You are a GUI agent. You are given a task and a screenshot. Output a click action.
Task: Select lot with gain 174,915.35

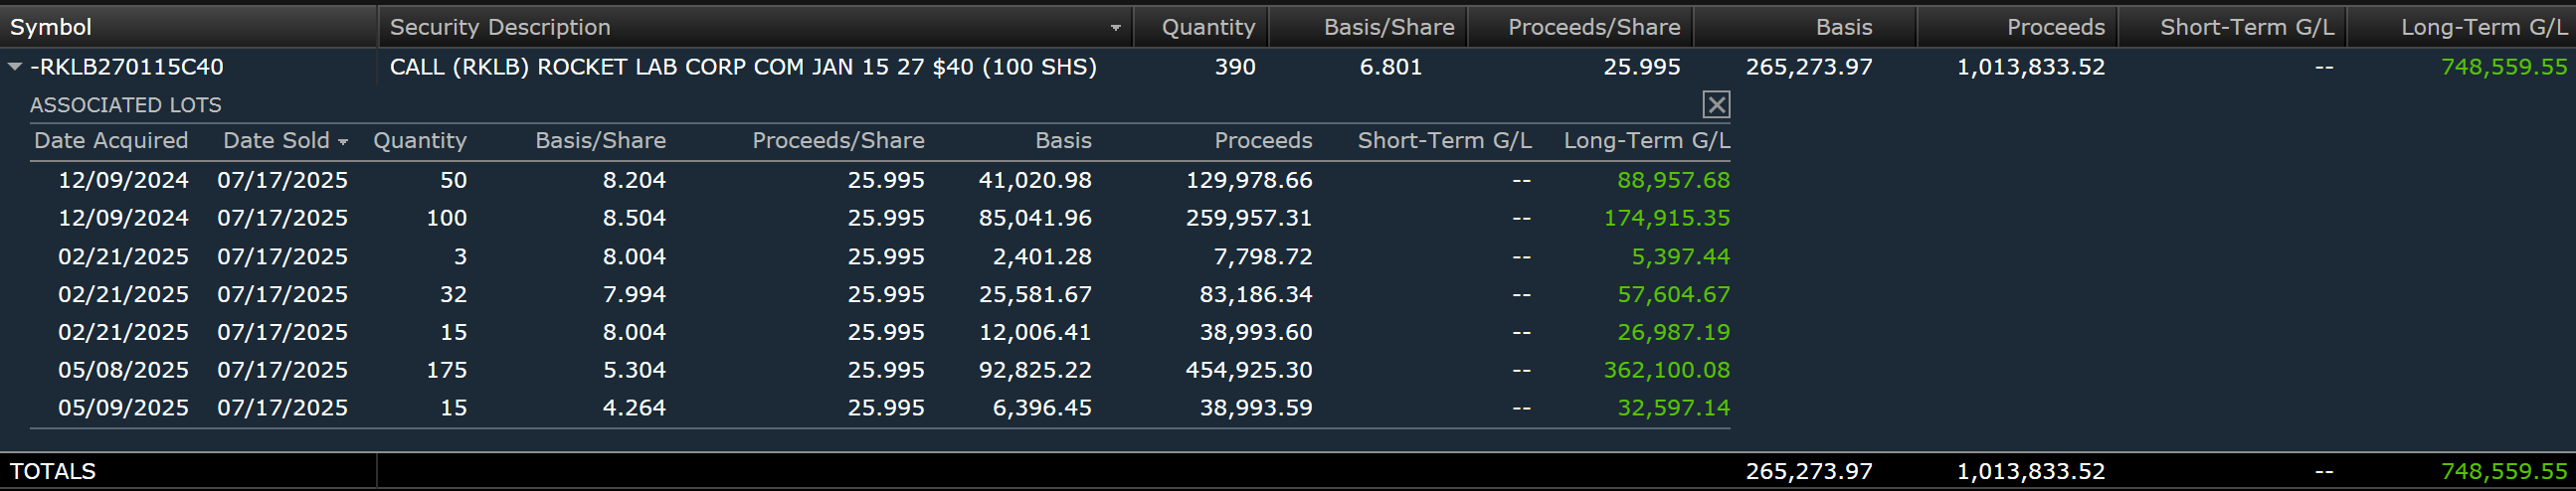[x=880, y=217]
